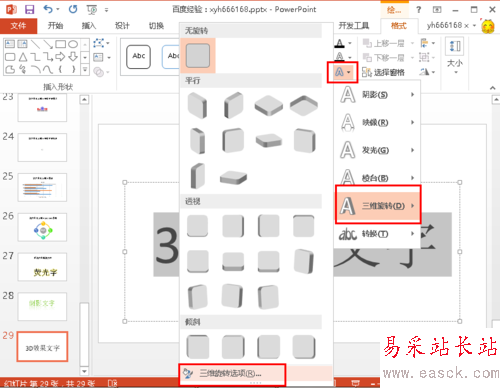Click the Text Fill letter A icon
Screen dimensions: 500x388
(x=339, y=43)
